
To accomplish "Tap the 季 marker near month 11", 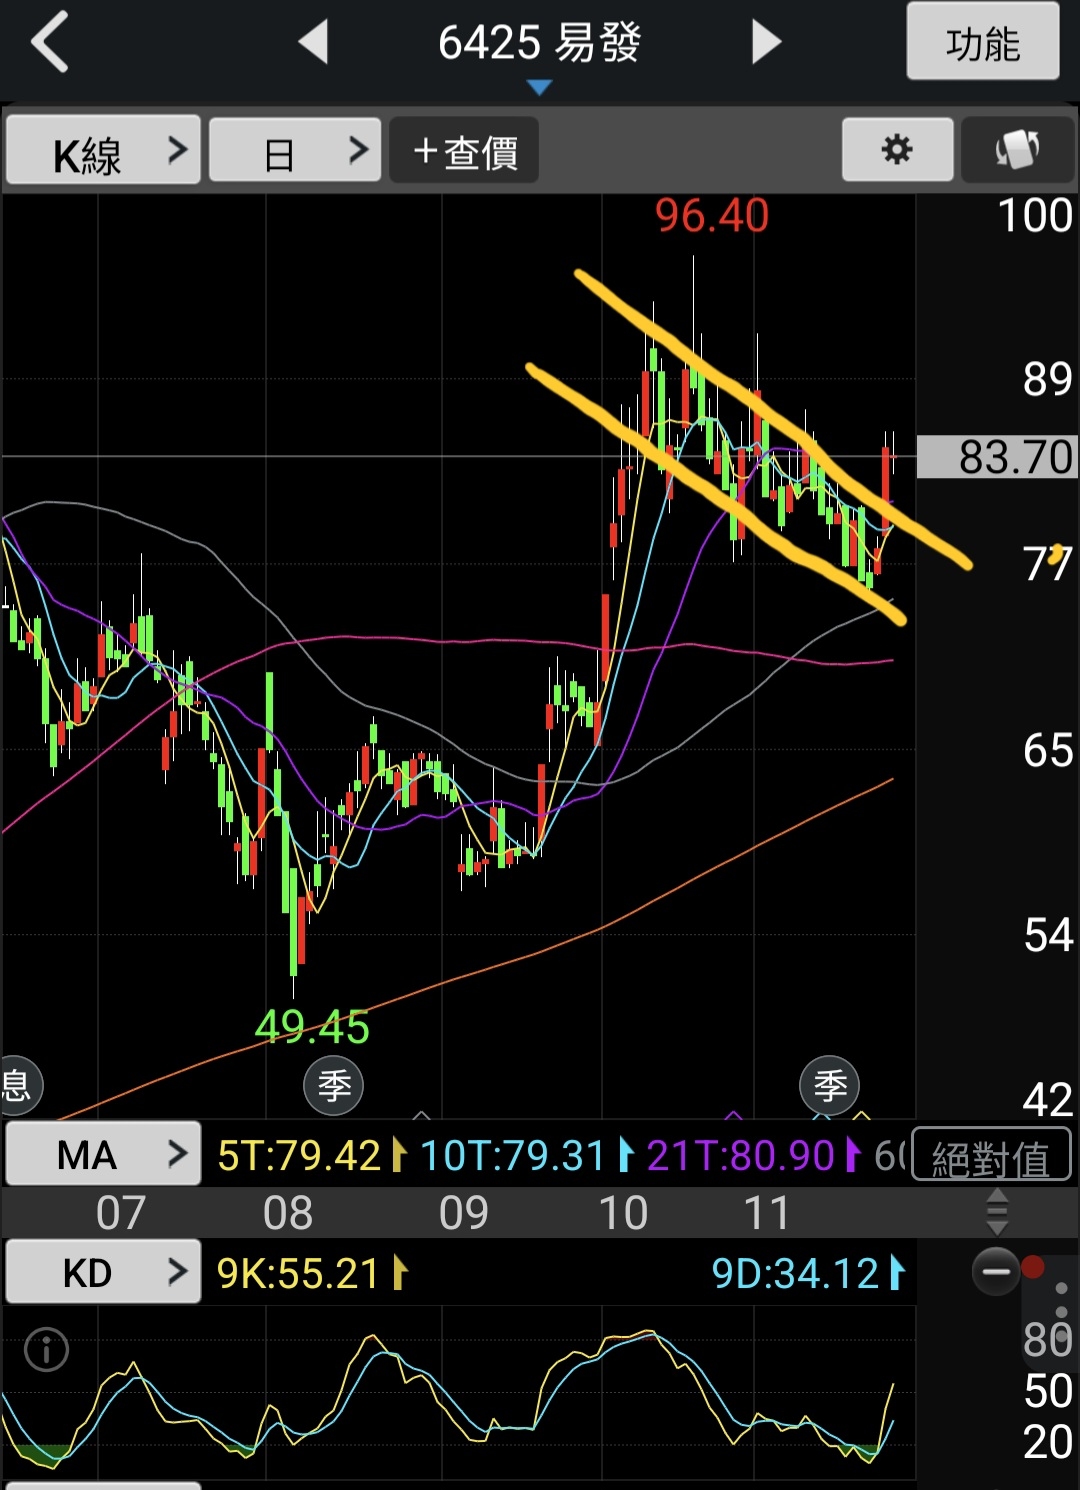I will (830, 1086).
